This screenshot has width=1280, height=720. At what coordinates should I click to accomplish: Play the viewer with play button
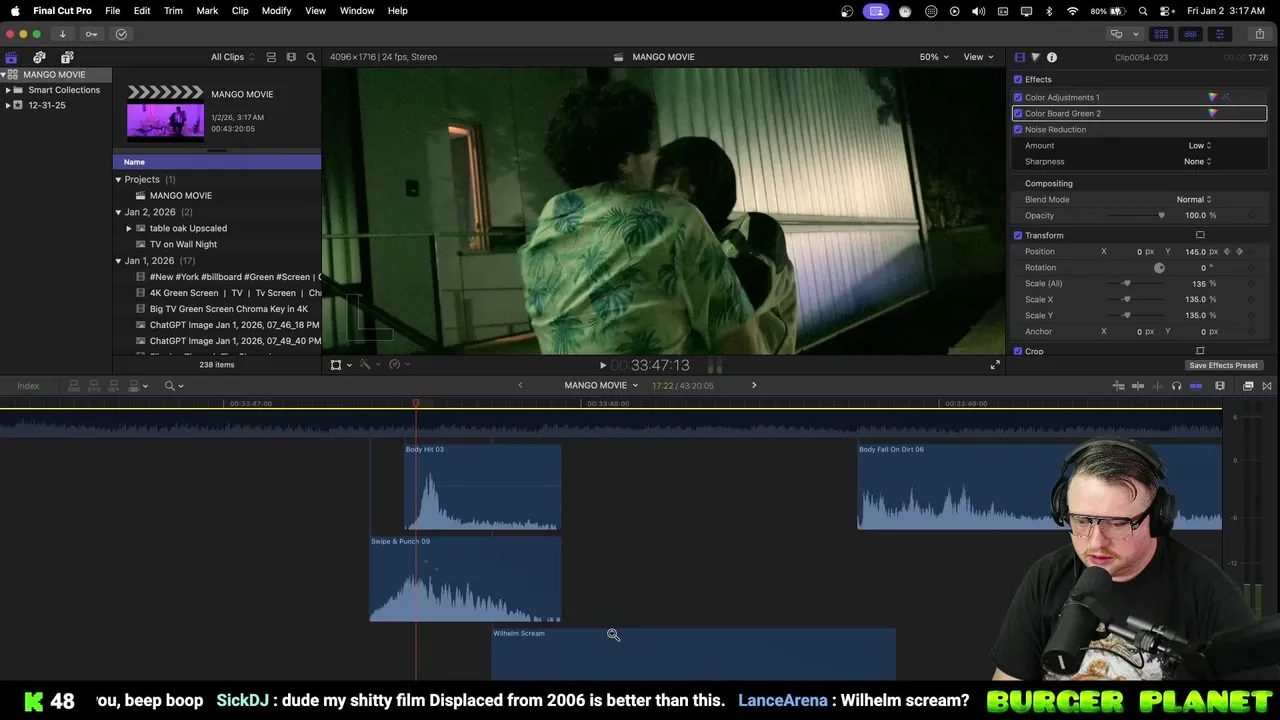coord(602,365)
